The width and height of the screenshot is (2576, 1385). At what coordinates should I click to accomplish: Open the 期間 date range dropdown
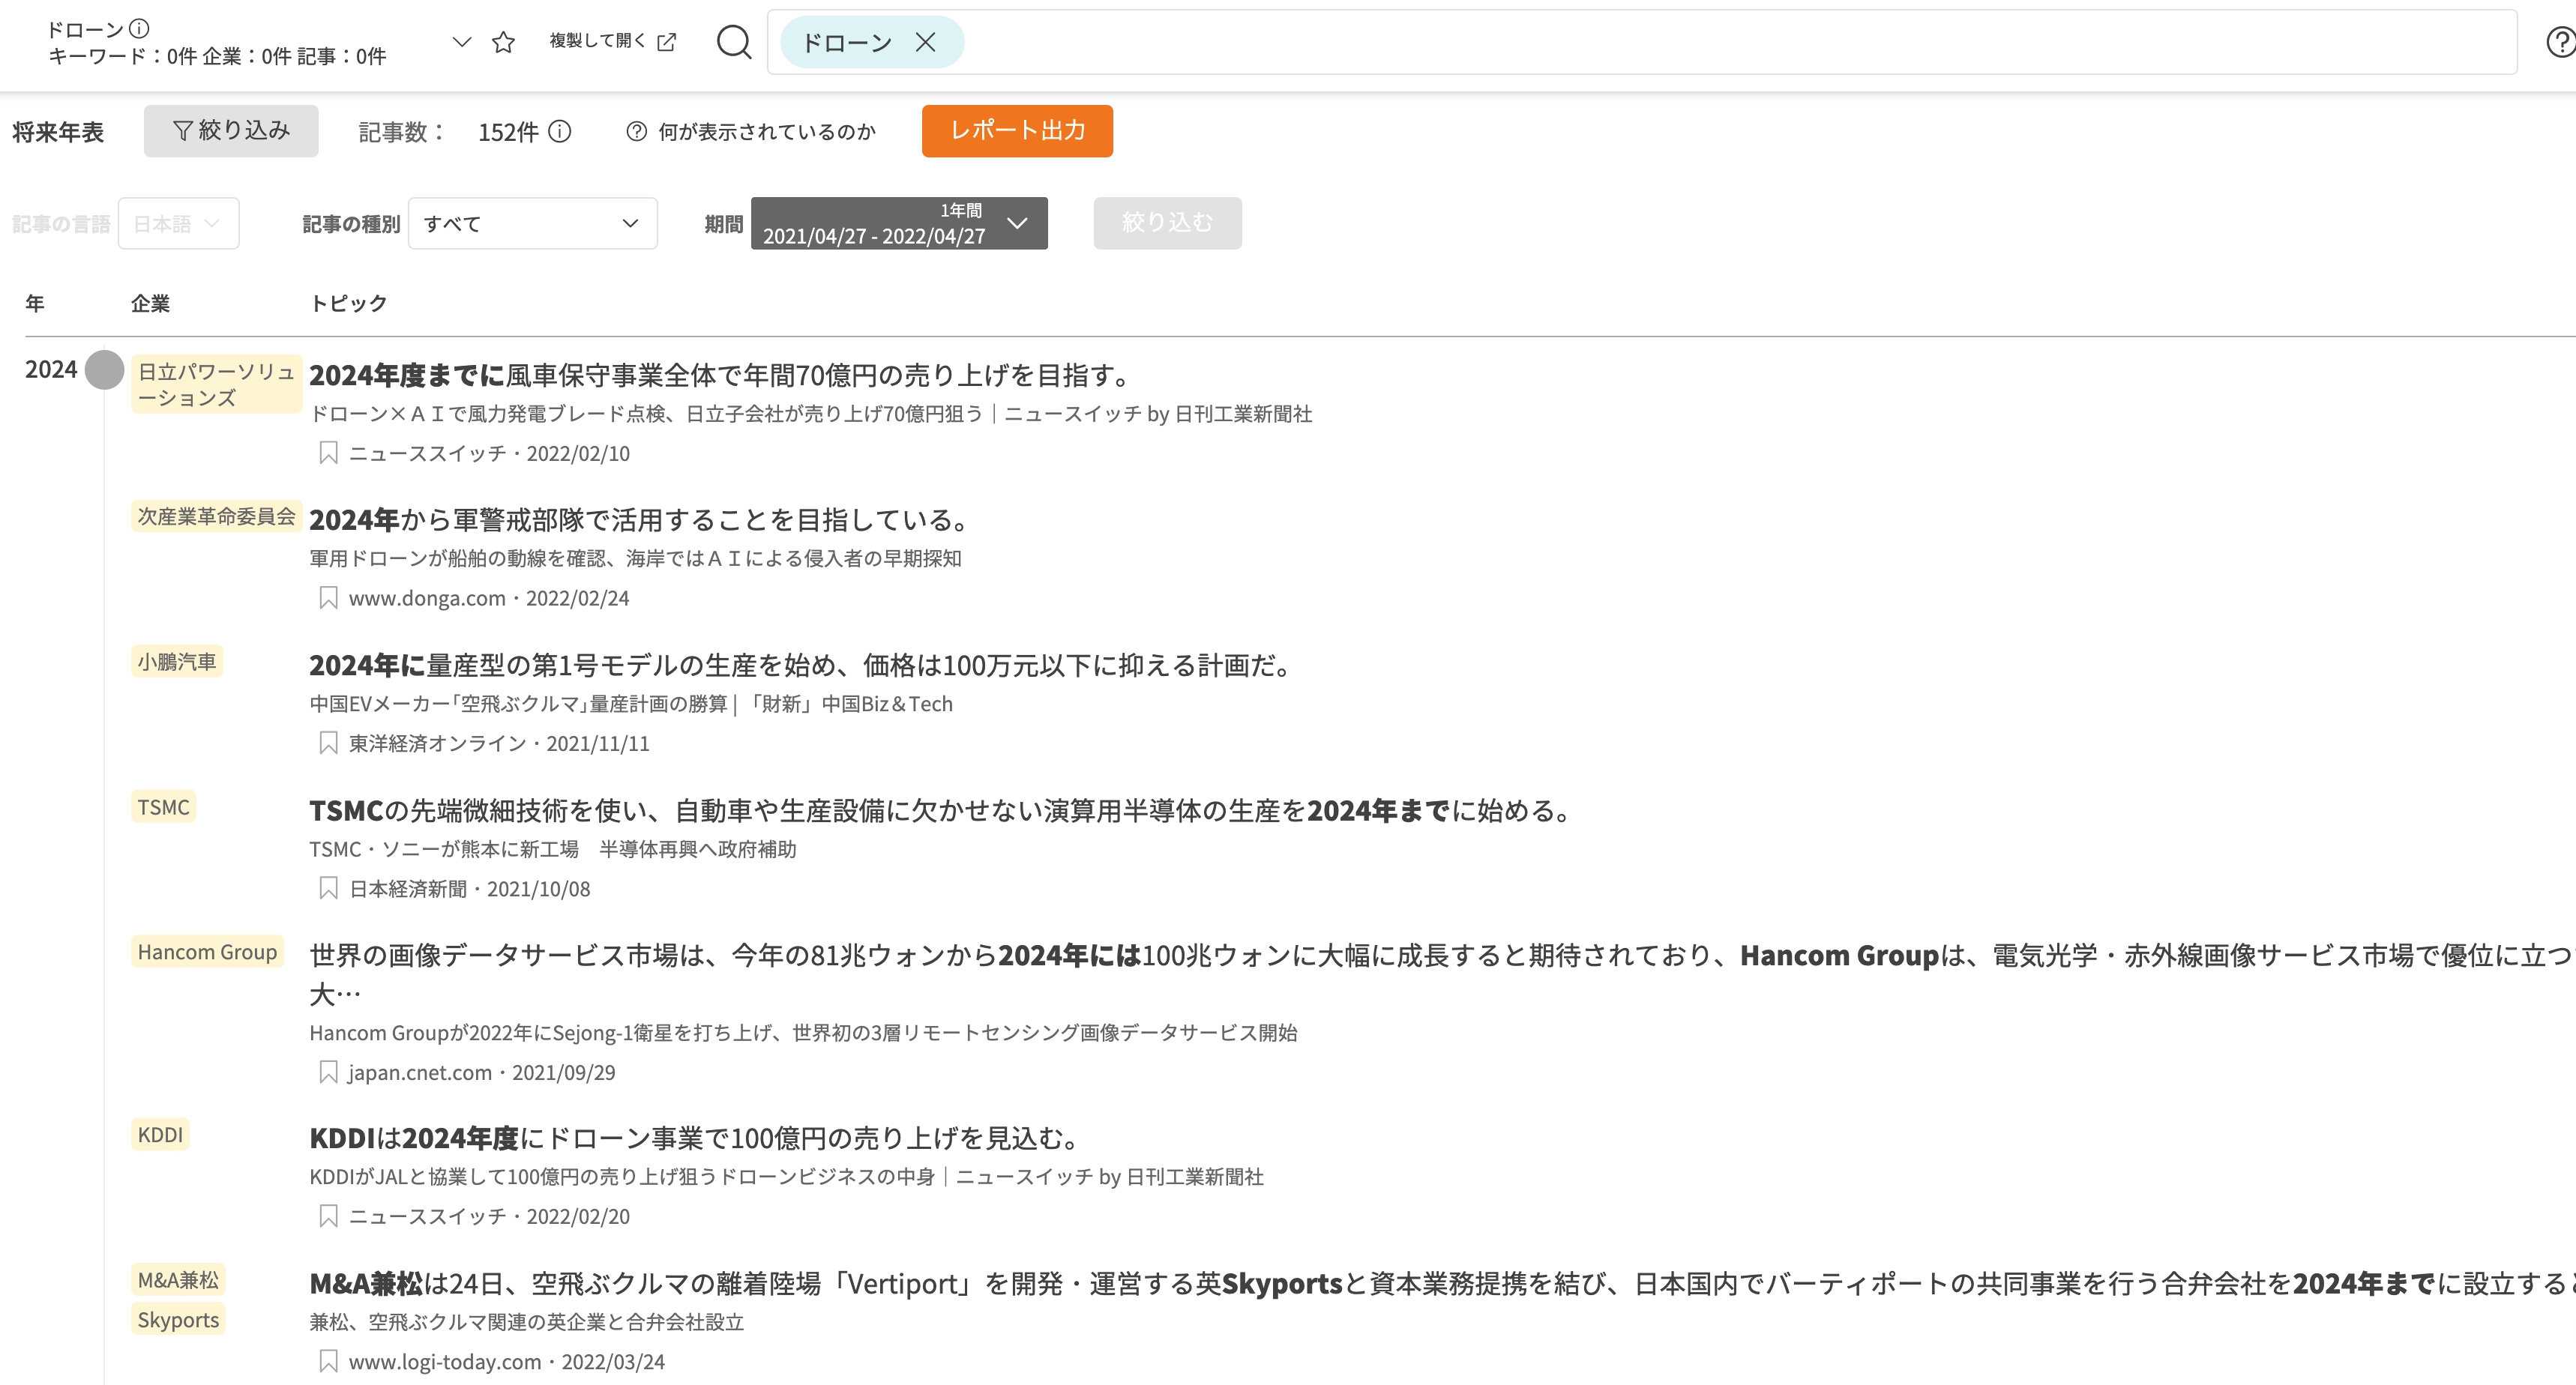(x=898, y=223)
